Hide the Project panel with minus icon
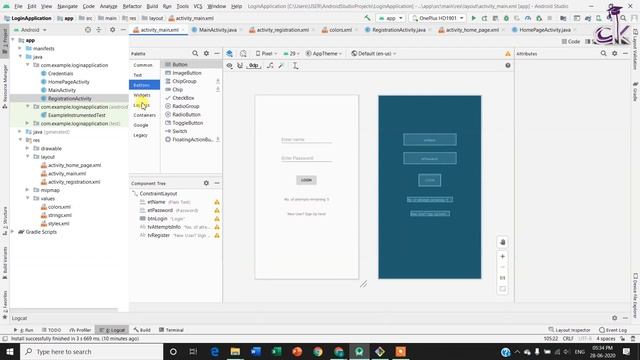 tap(123, 30)
